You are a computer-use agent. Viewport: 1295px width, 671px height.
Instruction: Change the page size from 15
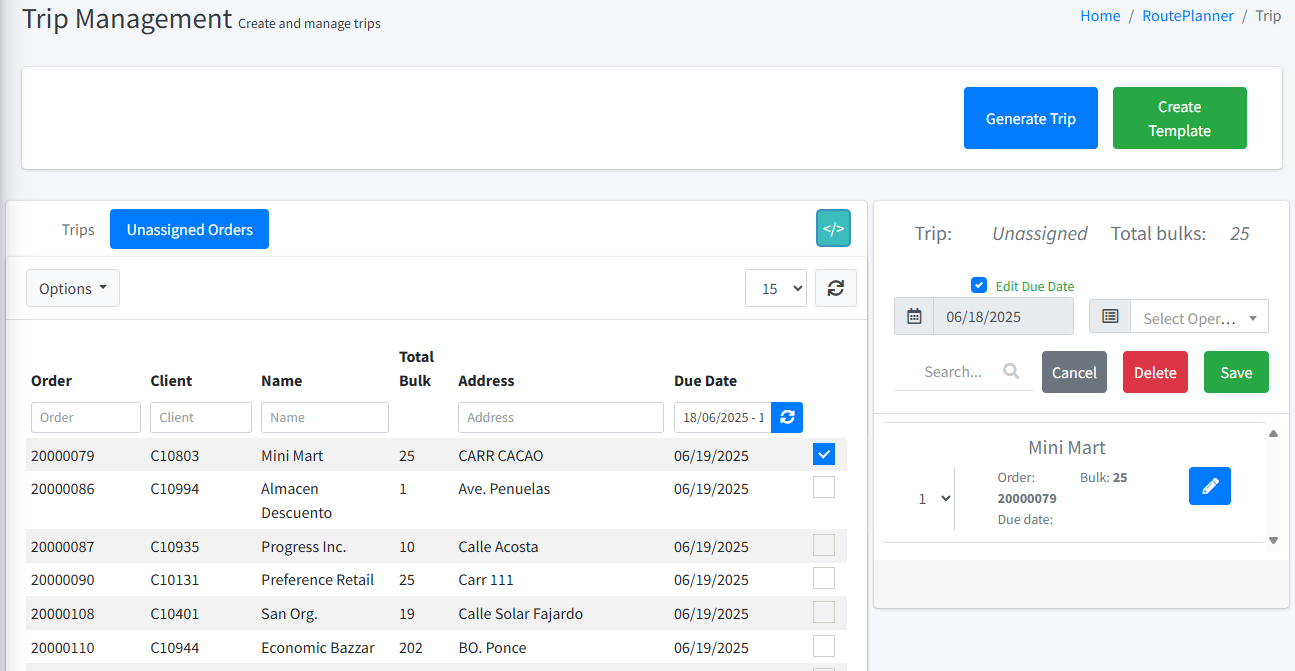click(x=775, y=288)
